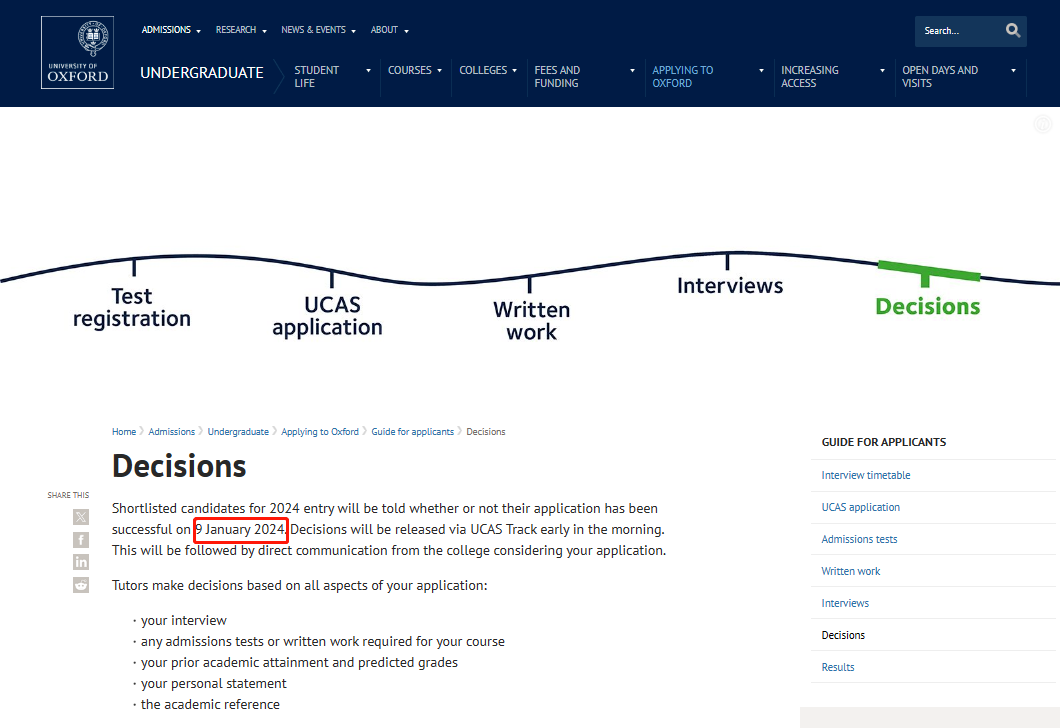This screenshot has height=728, width=1060.
Task: Select Test registration timeline step
Action: (x=132, y=307)
